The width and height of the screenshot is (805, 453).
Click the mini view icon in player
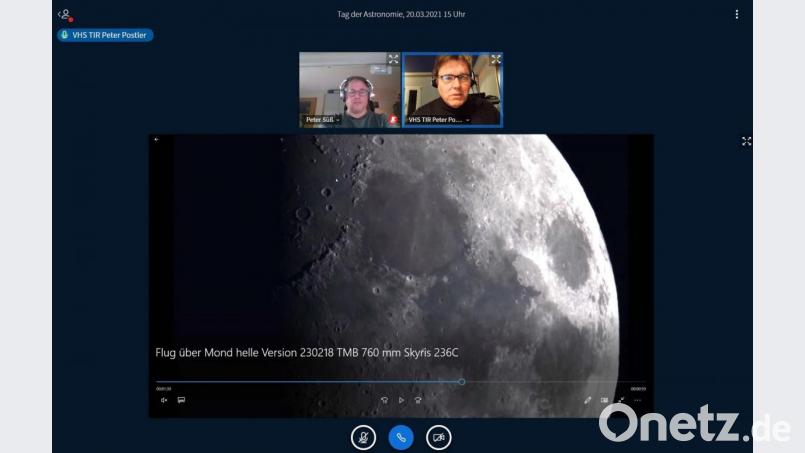click(604, 400)
